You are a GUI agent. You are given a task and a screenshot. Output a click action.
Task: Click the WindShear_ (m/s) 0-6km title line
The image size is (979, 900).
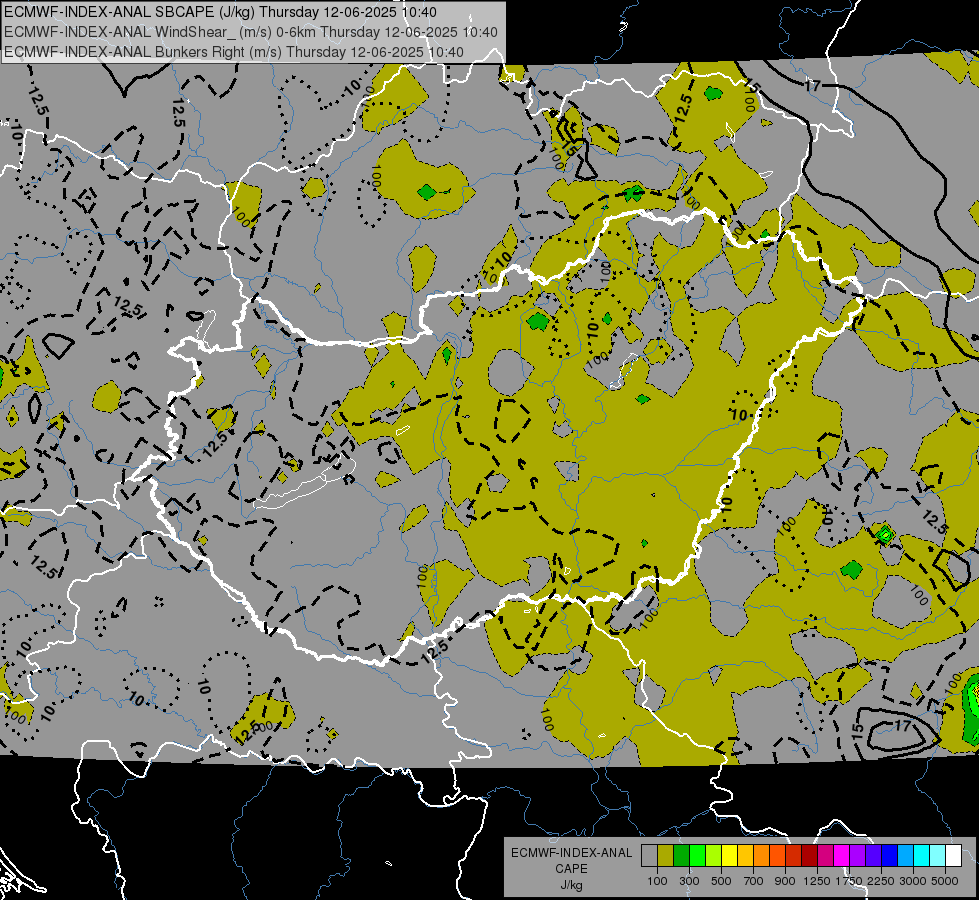coord(251,32)
